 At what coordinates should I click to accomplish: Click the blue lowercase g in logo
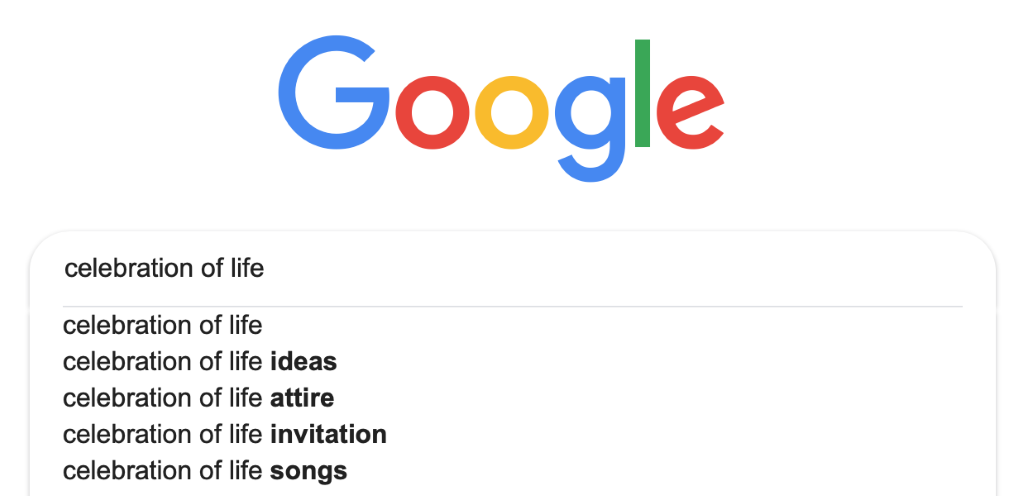[591, 129]
